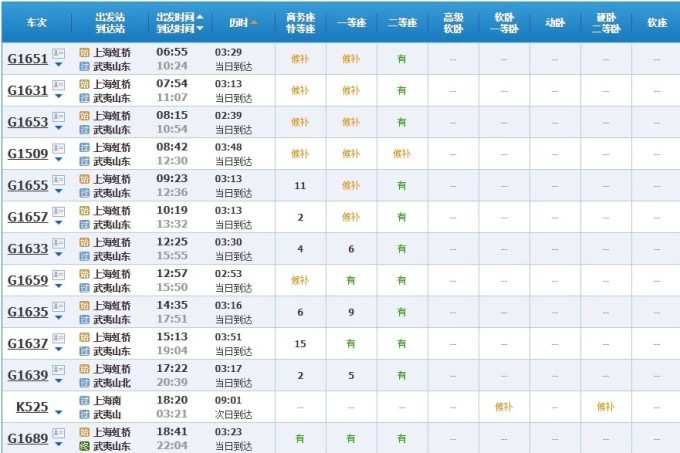Image resolution: width=680 pixels, height=453 pixels.
Task: Click first class count 9 for G1635
Action: [x=351, y=312]
